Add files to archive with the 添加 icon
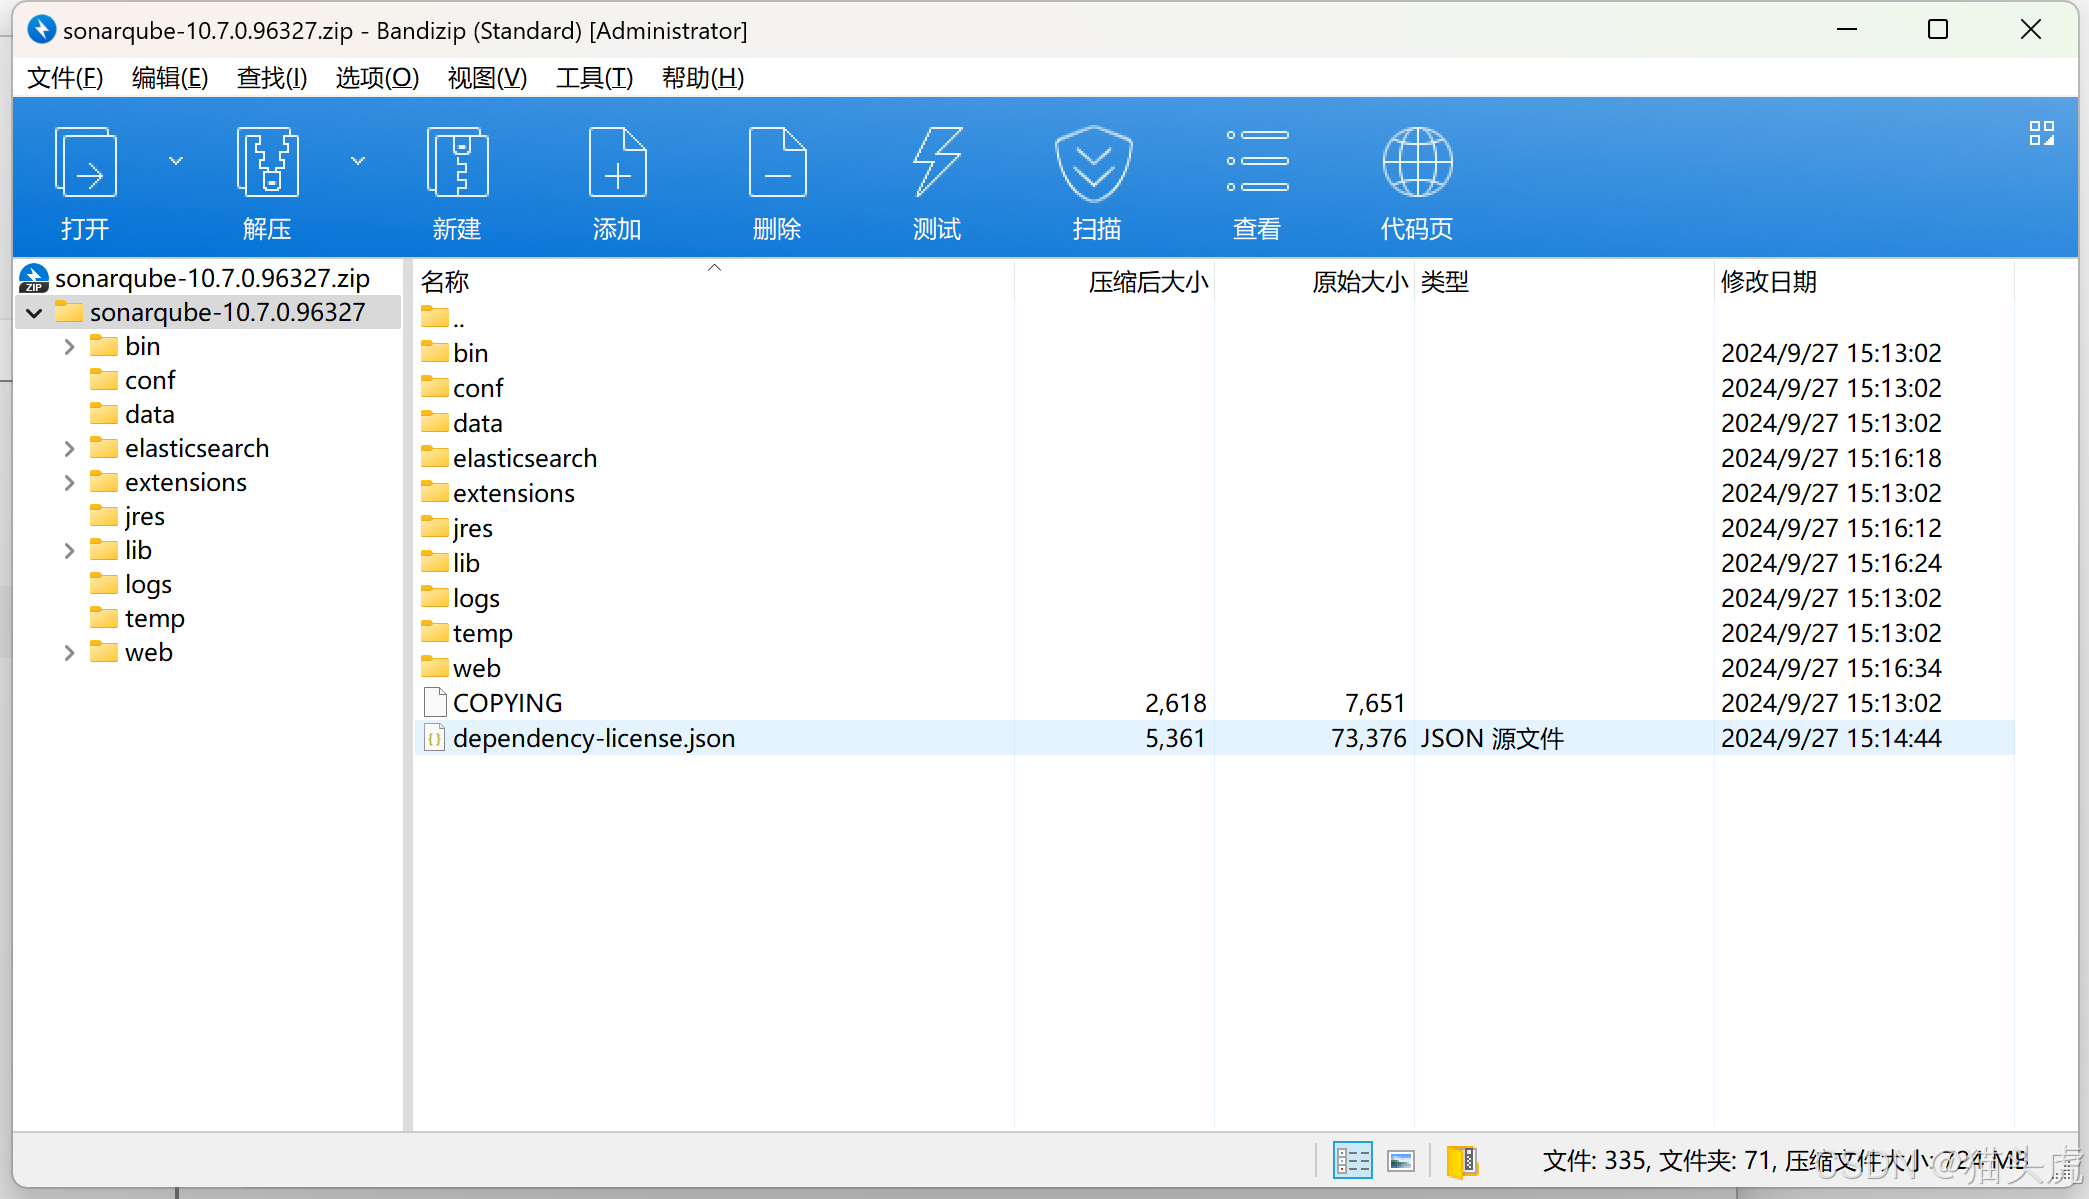 [x=616, y=180]
